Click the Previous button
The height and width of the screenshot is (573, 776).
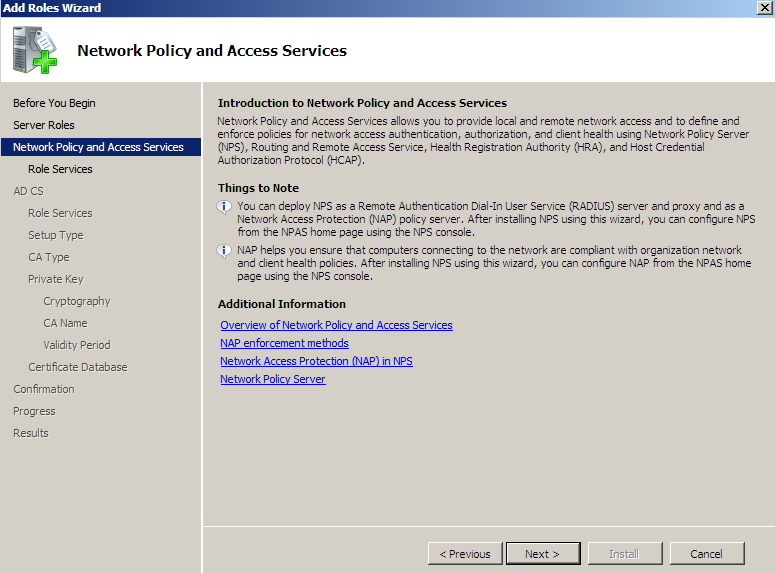click(465, 553)
